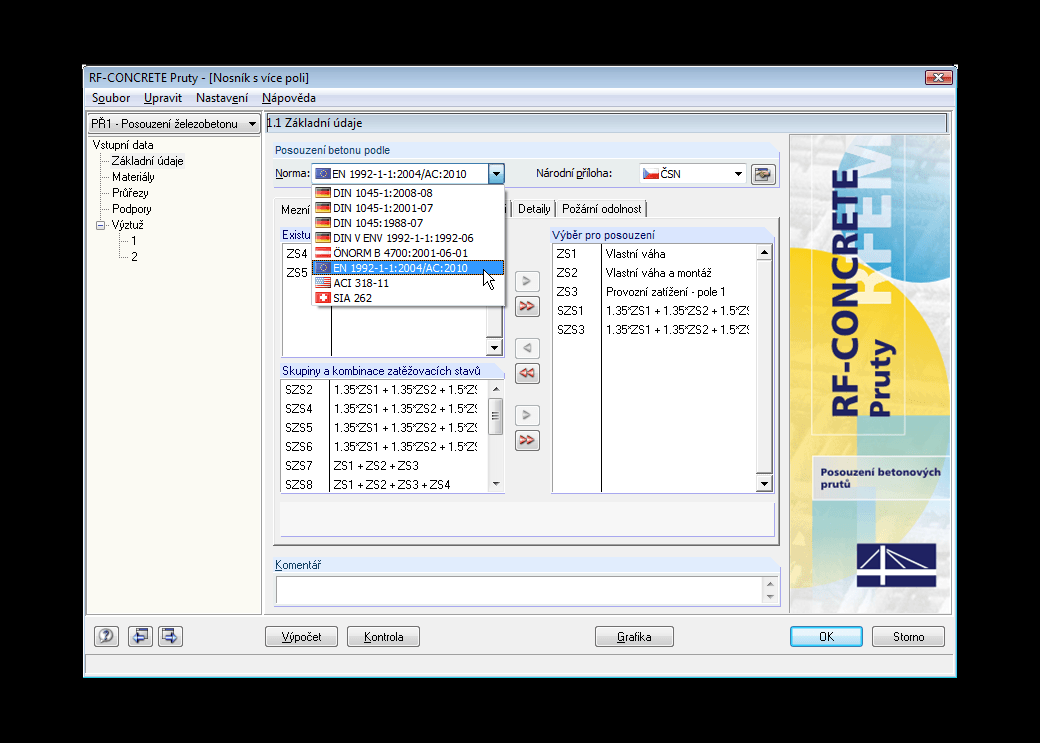Open the Nastavení menu
The width and height of the screenshot is (1040, 743).
222,98
